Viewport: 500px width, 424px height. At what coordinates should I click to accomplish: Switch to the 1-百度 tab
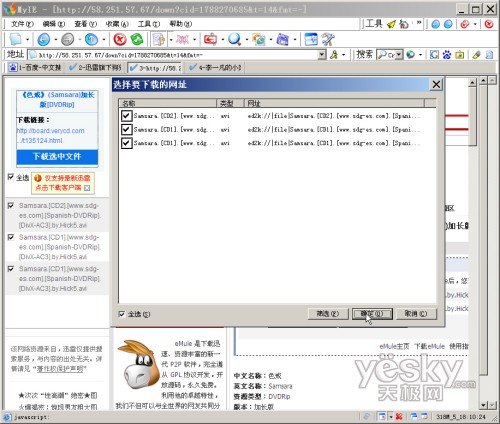pos(36,68)
